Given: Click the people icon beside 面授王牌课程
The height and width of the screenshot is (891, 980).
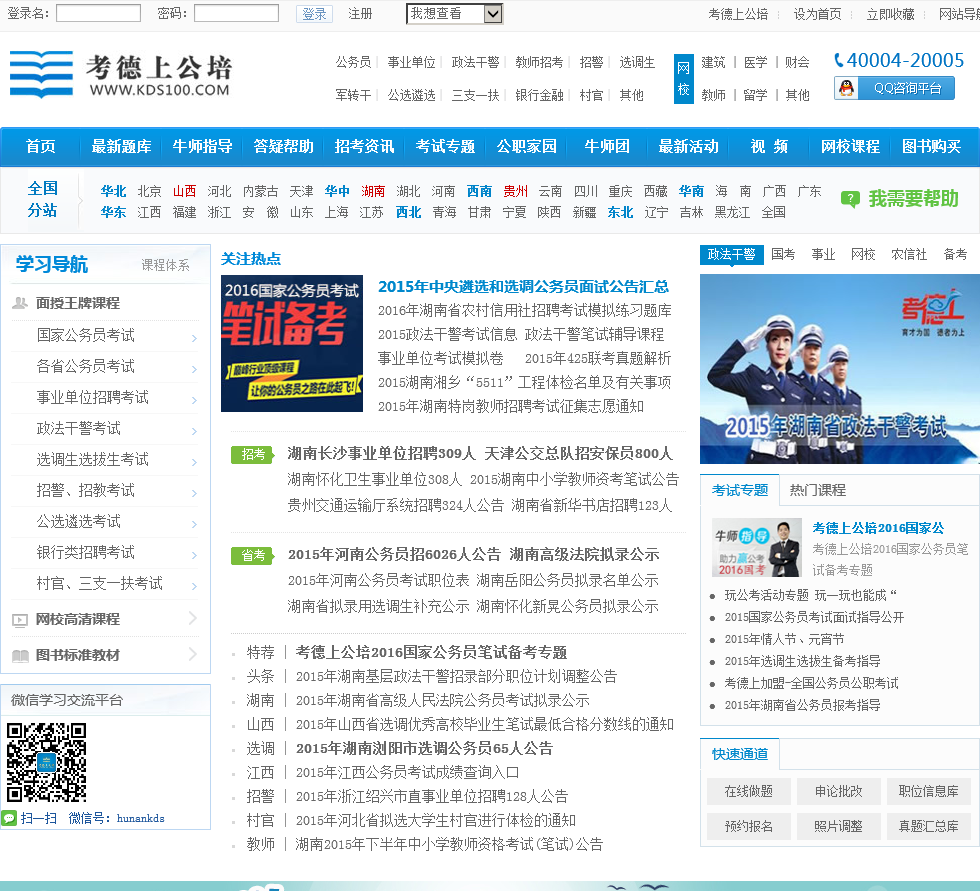Looking at the screenshot, I should 20,303.
